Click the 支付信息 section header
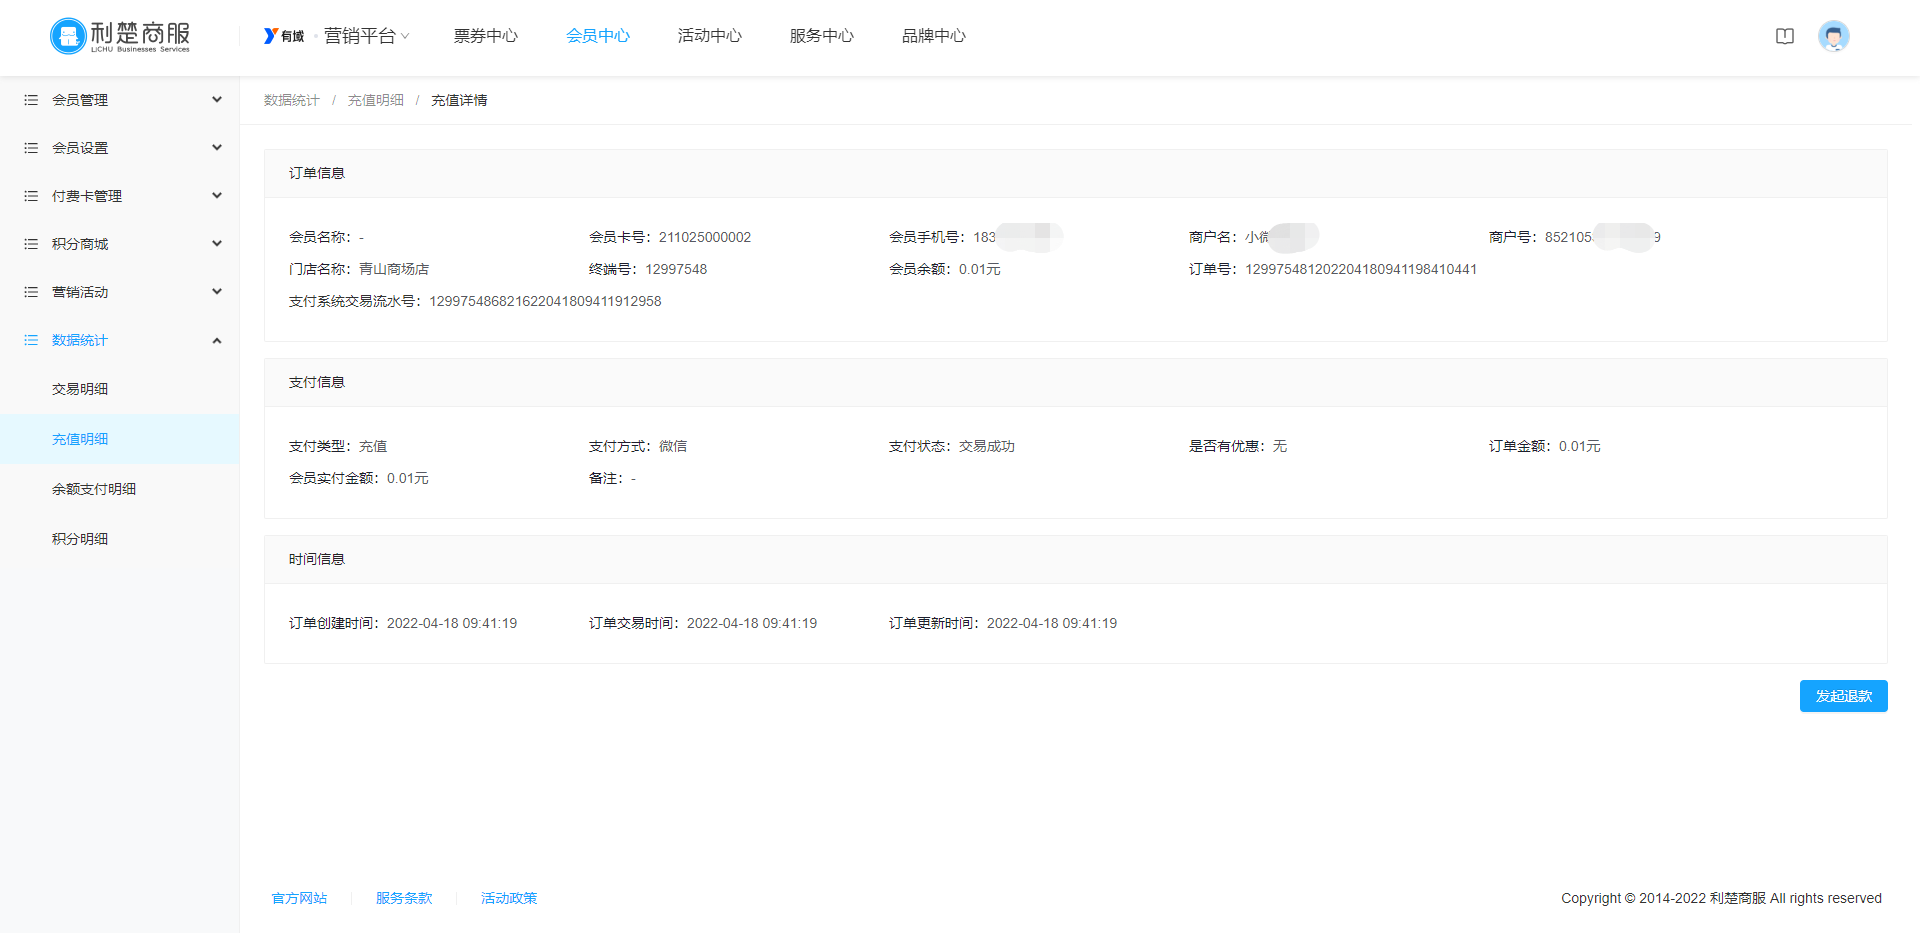 (1075, 382)
